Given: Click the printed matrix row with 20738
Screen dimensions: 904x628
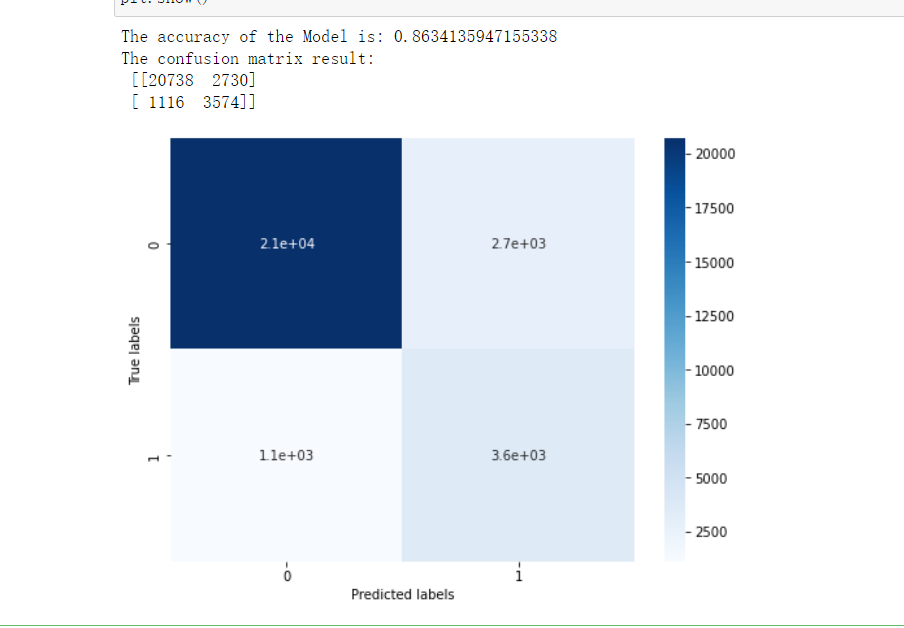Looking at the screenshot, I should coord(193,80).
